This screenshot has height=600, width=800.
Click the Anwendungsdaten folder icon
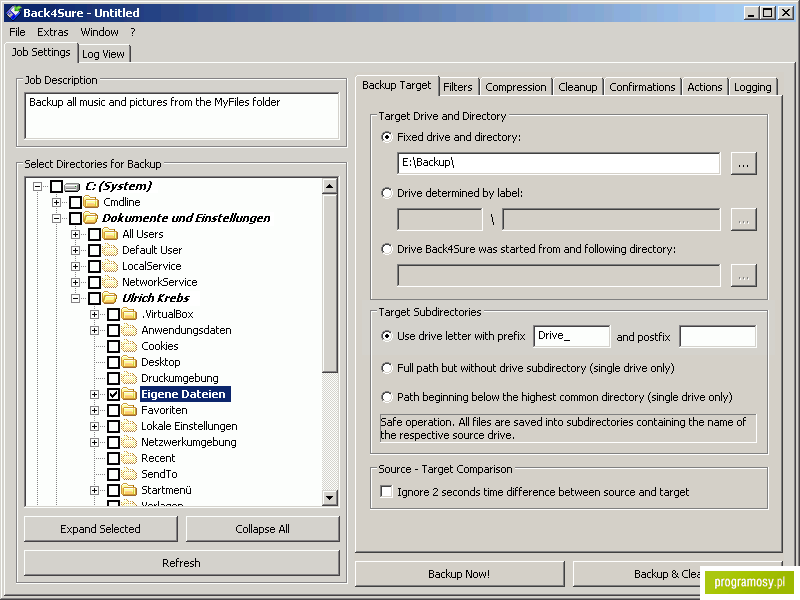(x=130, y=330)
